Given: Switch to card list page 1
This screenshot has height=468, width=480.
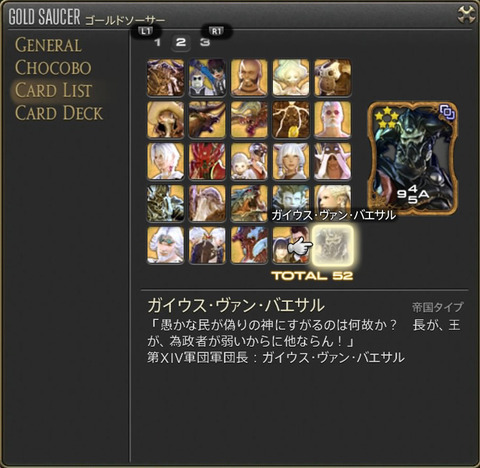Looking at the screenshot, I should tap(158, 42).
